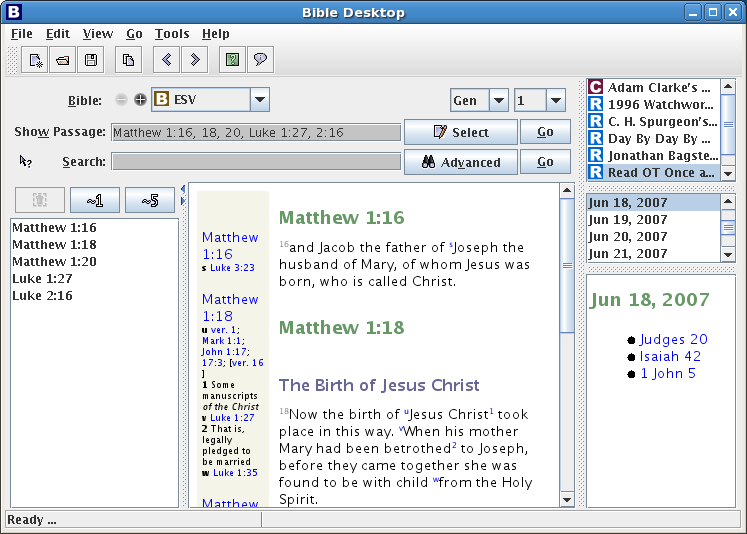Click the save floppy disk icon
The width and height of the screenshot is (747, 534).
point(91,60)
